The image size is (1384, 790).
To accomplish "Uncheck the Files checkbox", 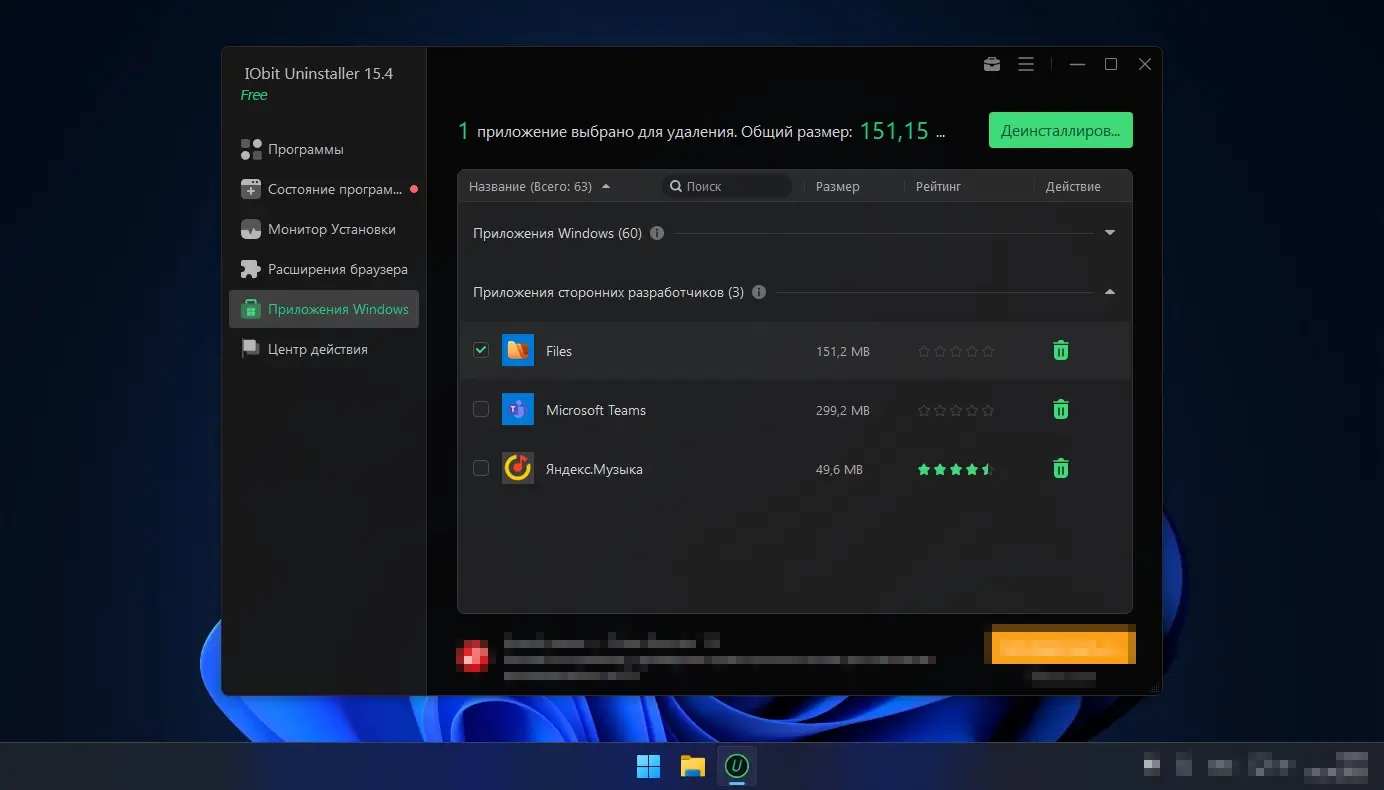I will [x=481, y=350].
